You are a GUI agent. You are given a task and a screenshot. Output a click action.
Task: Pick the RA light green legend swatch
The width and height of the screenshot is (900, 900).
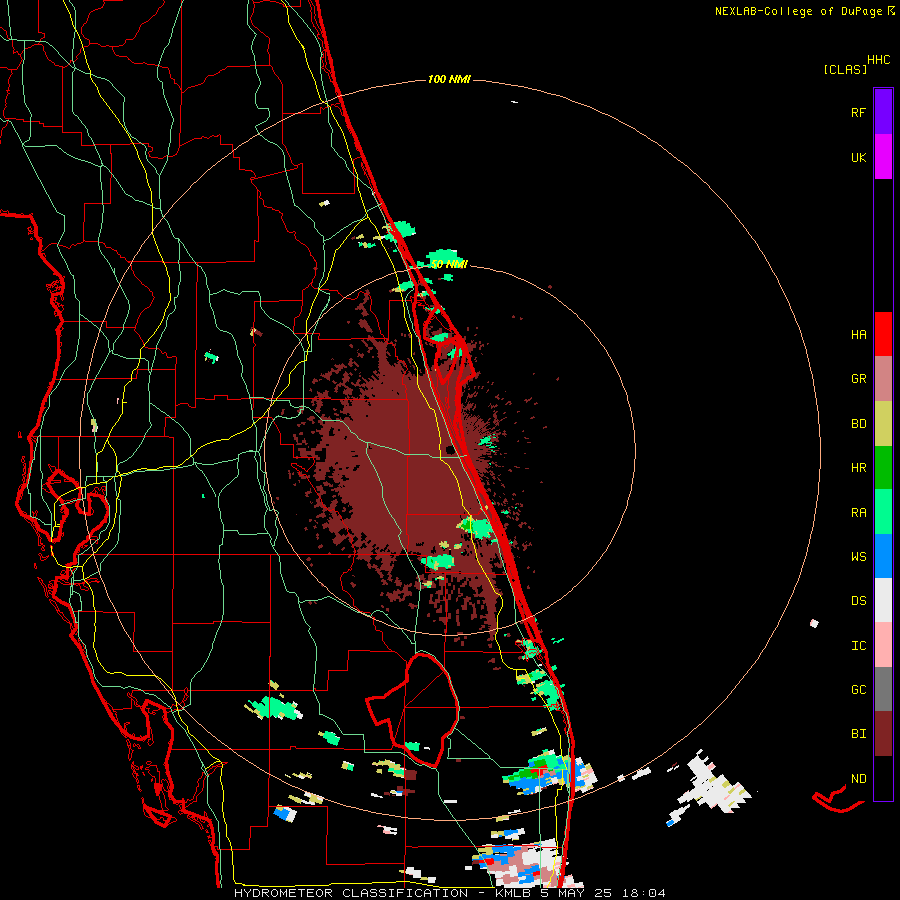[883, 512]
